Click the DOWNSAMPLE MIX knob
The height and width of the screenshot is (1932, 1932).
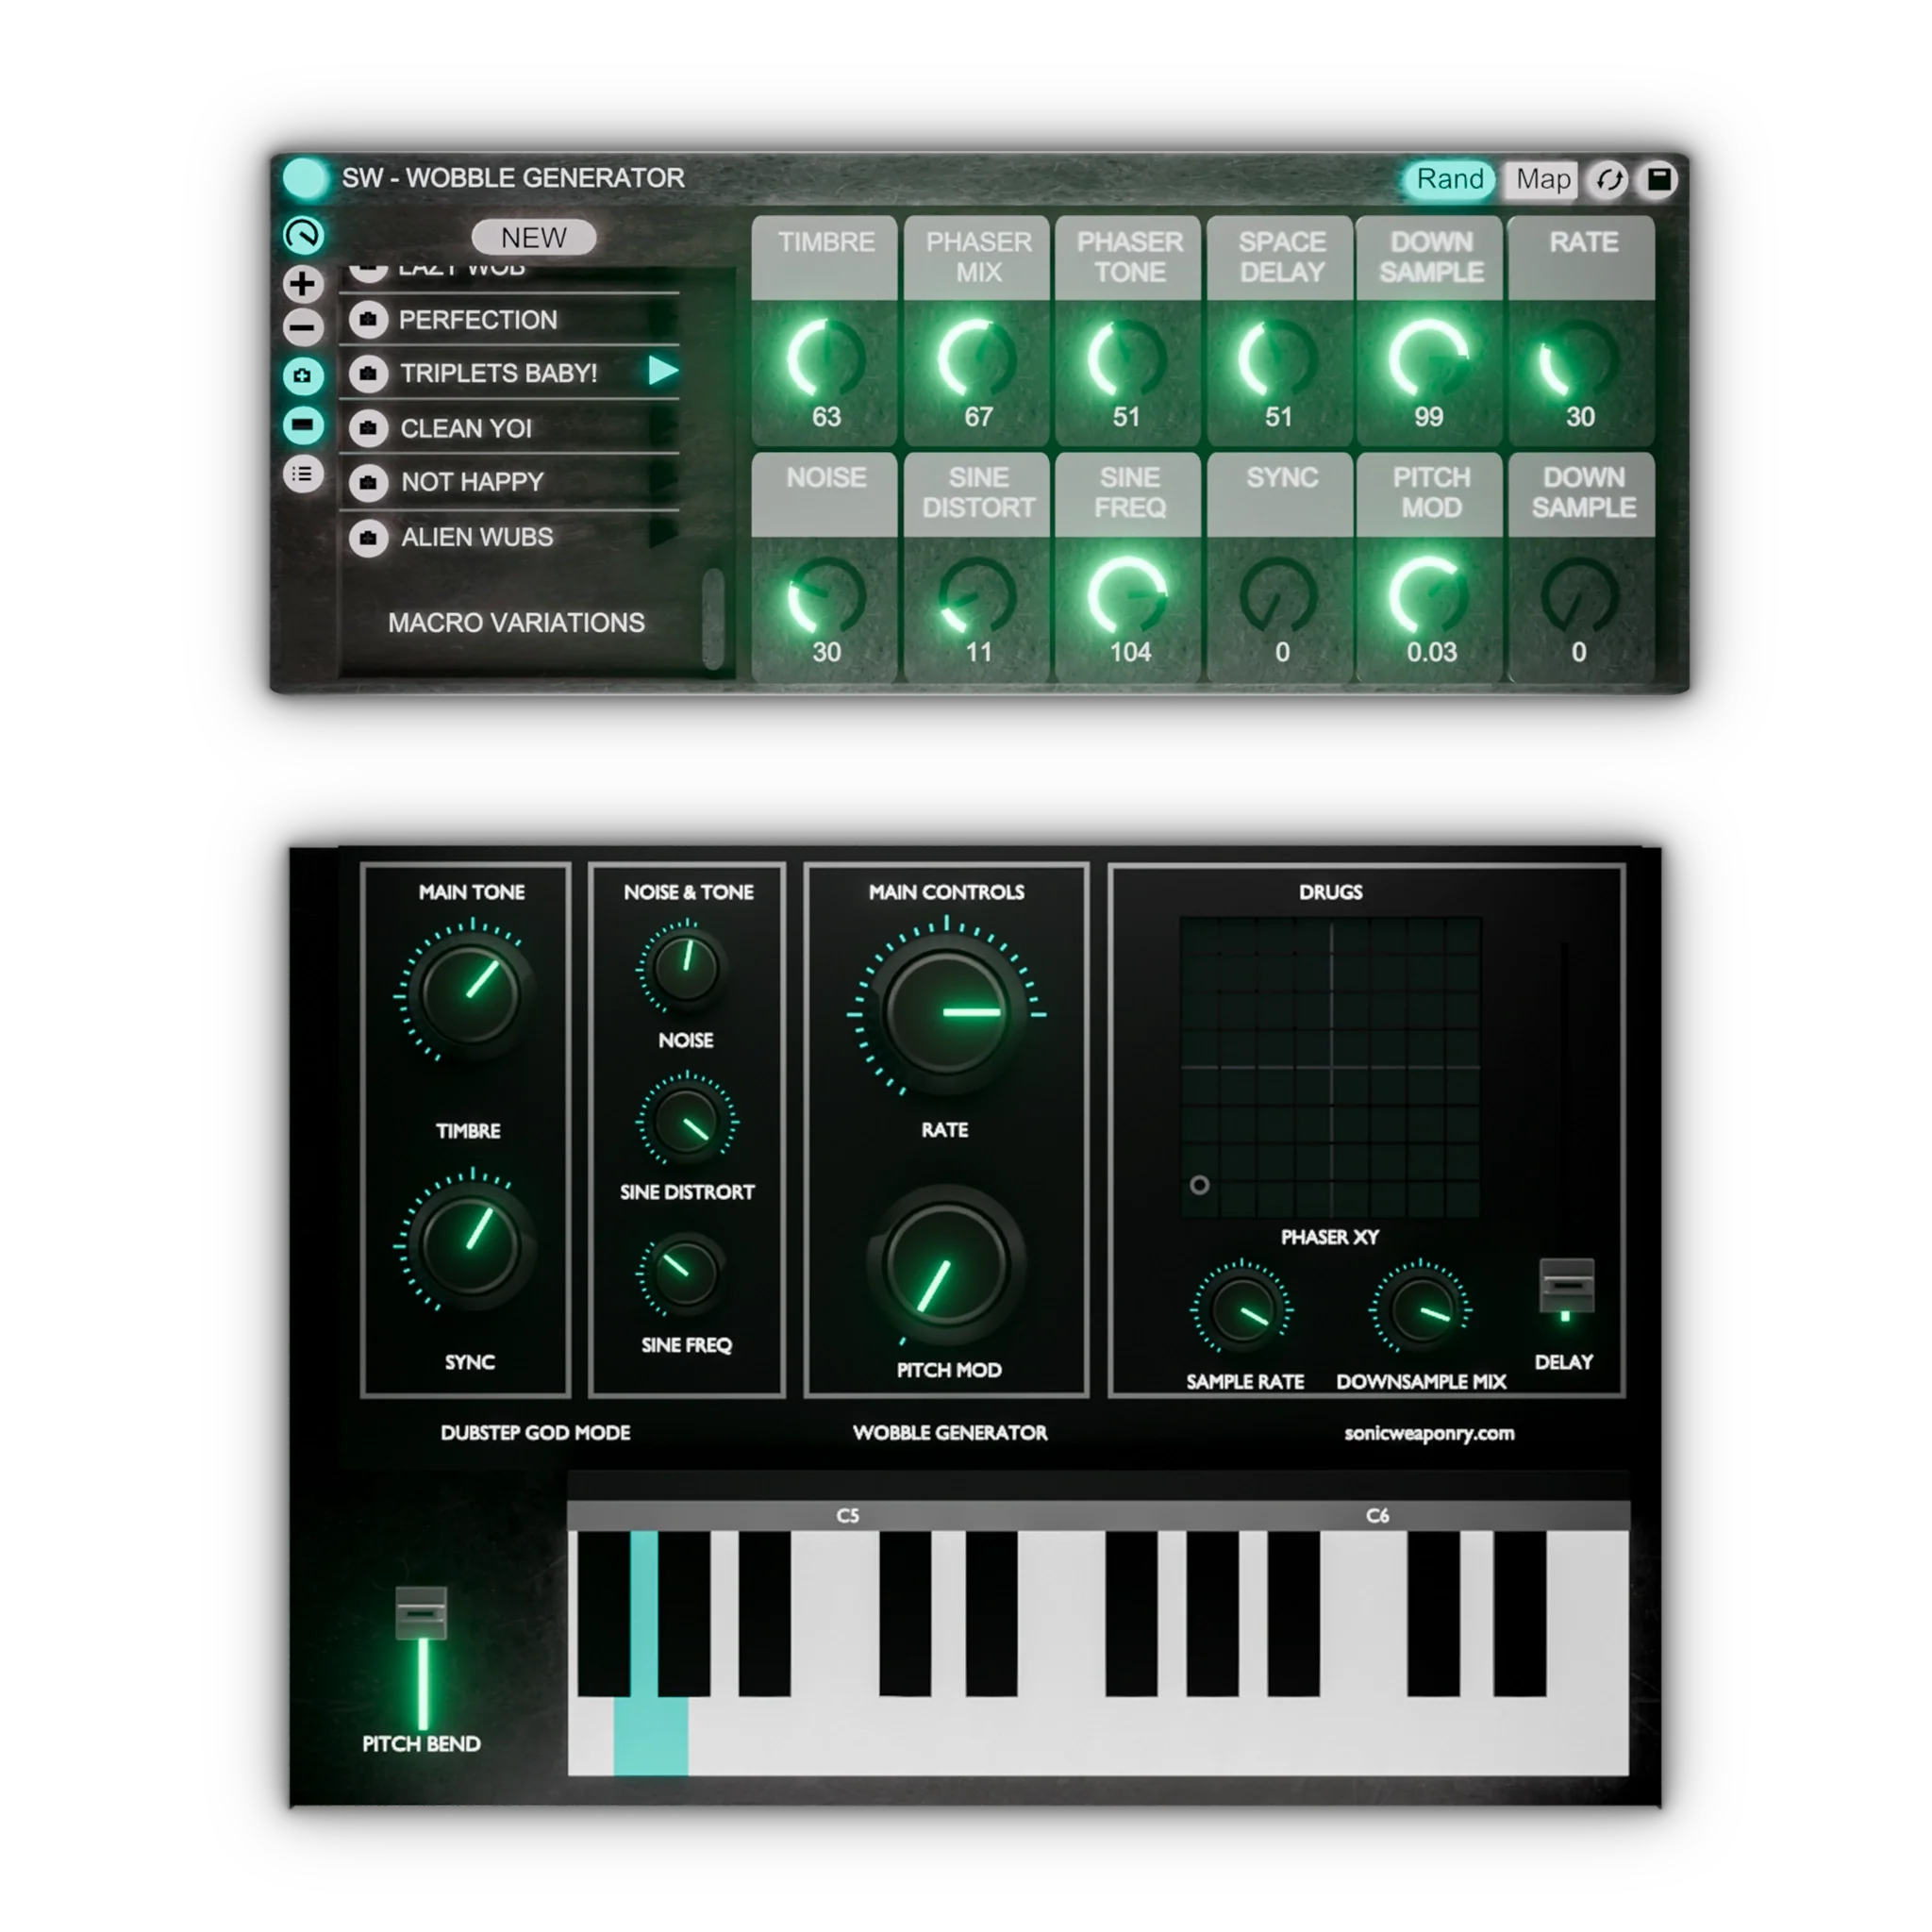(x=1420, y=1308)
